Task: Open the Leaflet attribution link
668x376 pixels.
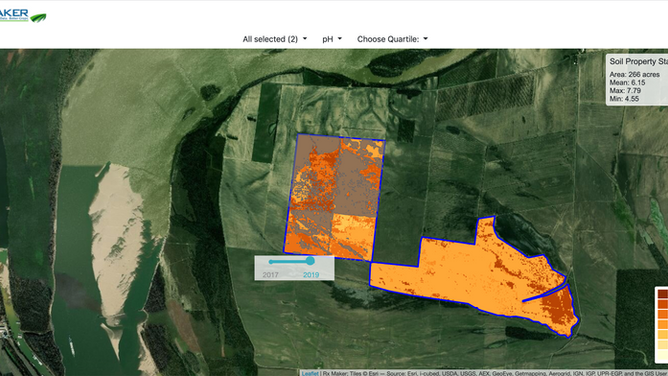Action: point(310,373)
